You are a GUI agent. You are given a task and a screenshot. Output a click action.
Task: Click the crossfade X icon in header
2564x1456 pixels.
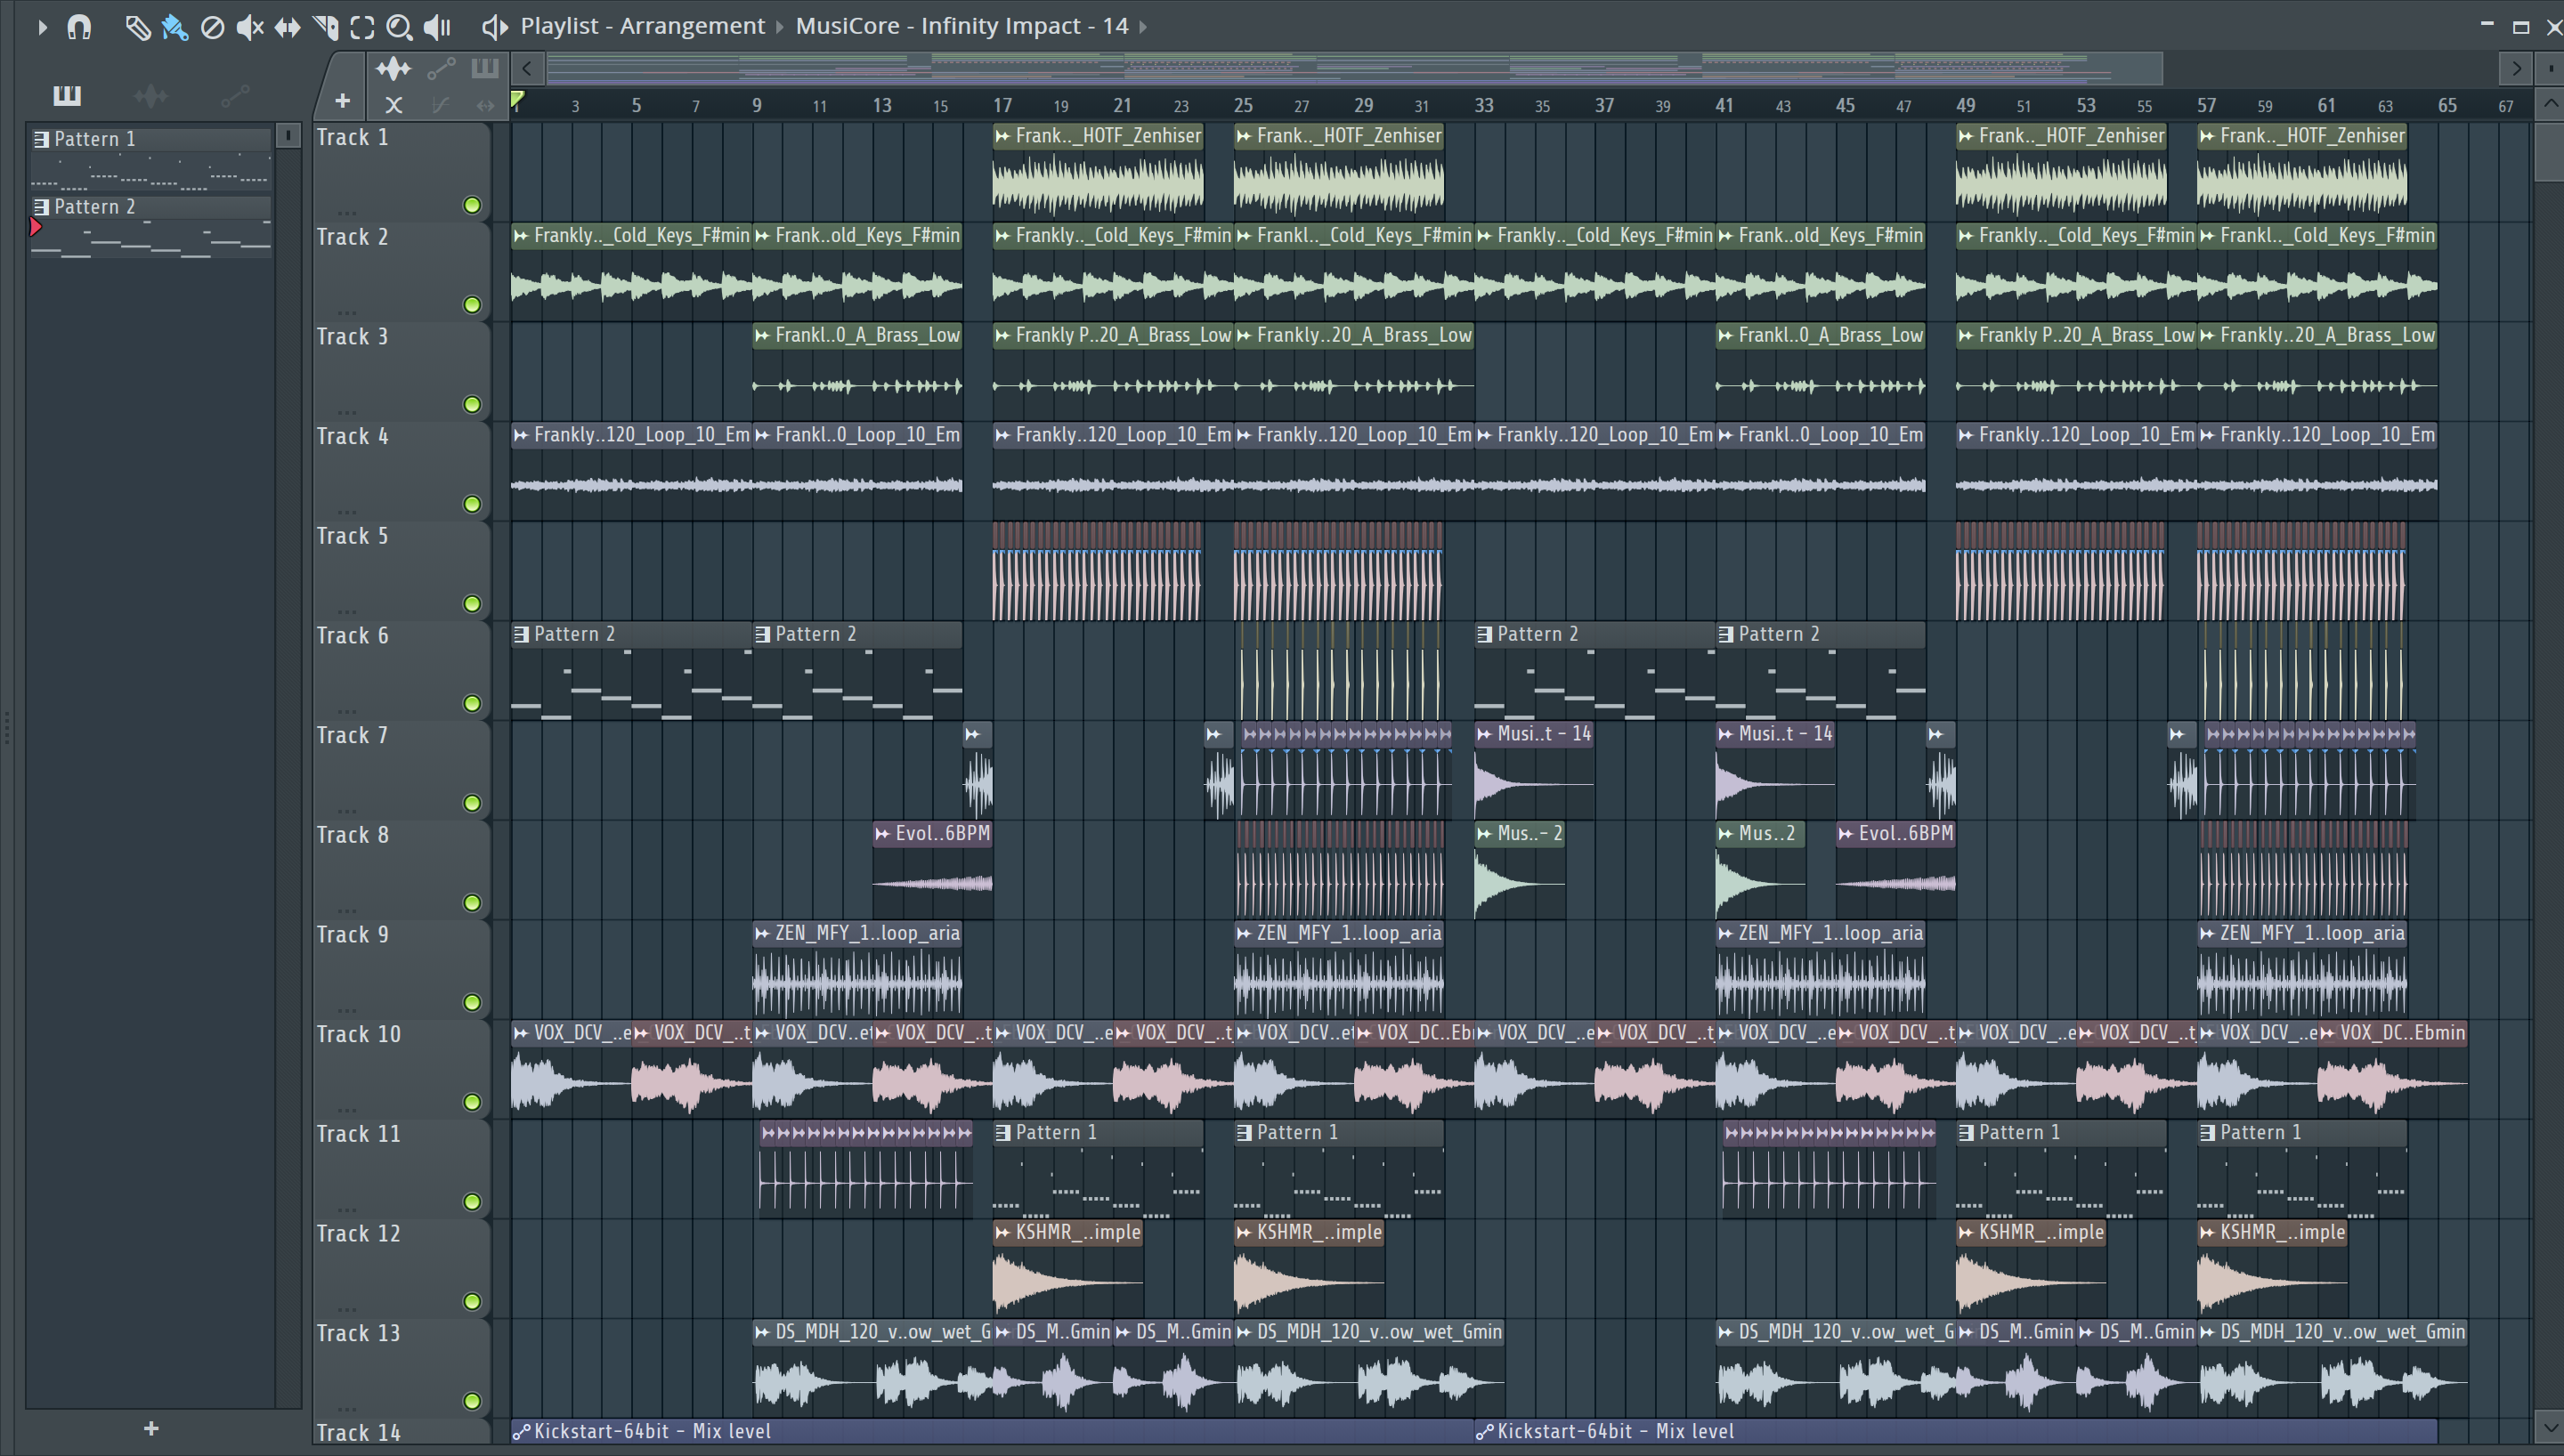pyautogui.click(x=394, y=105)
